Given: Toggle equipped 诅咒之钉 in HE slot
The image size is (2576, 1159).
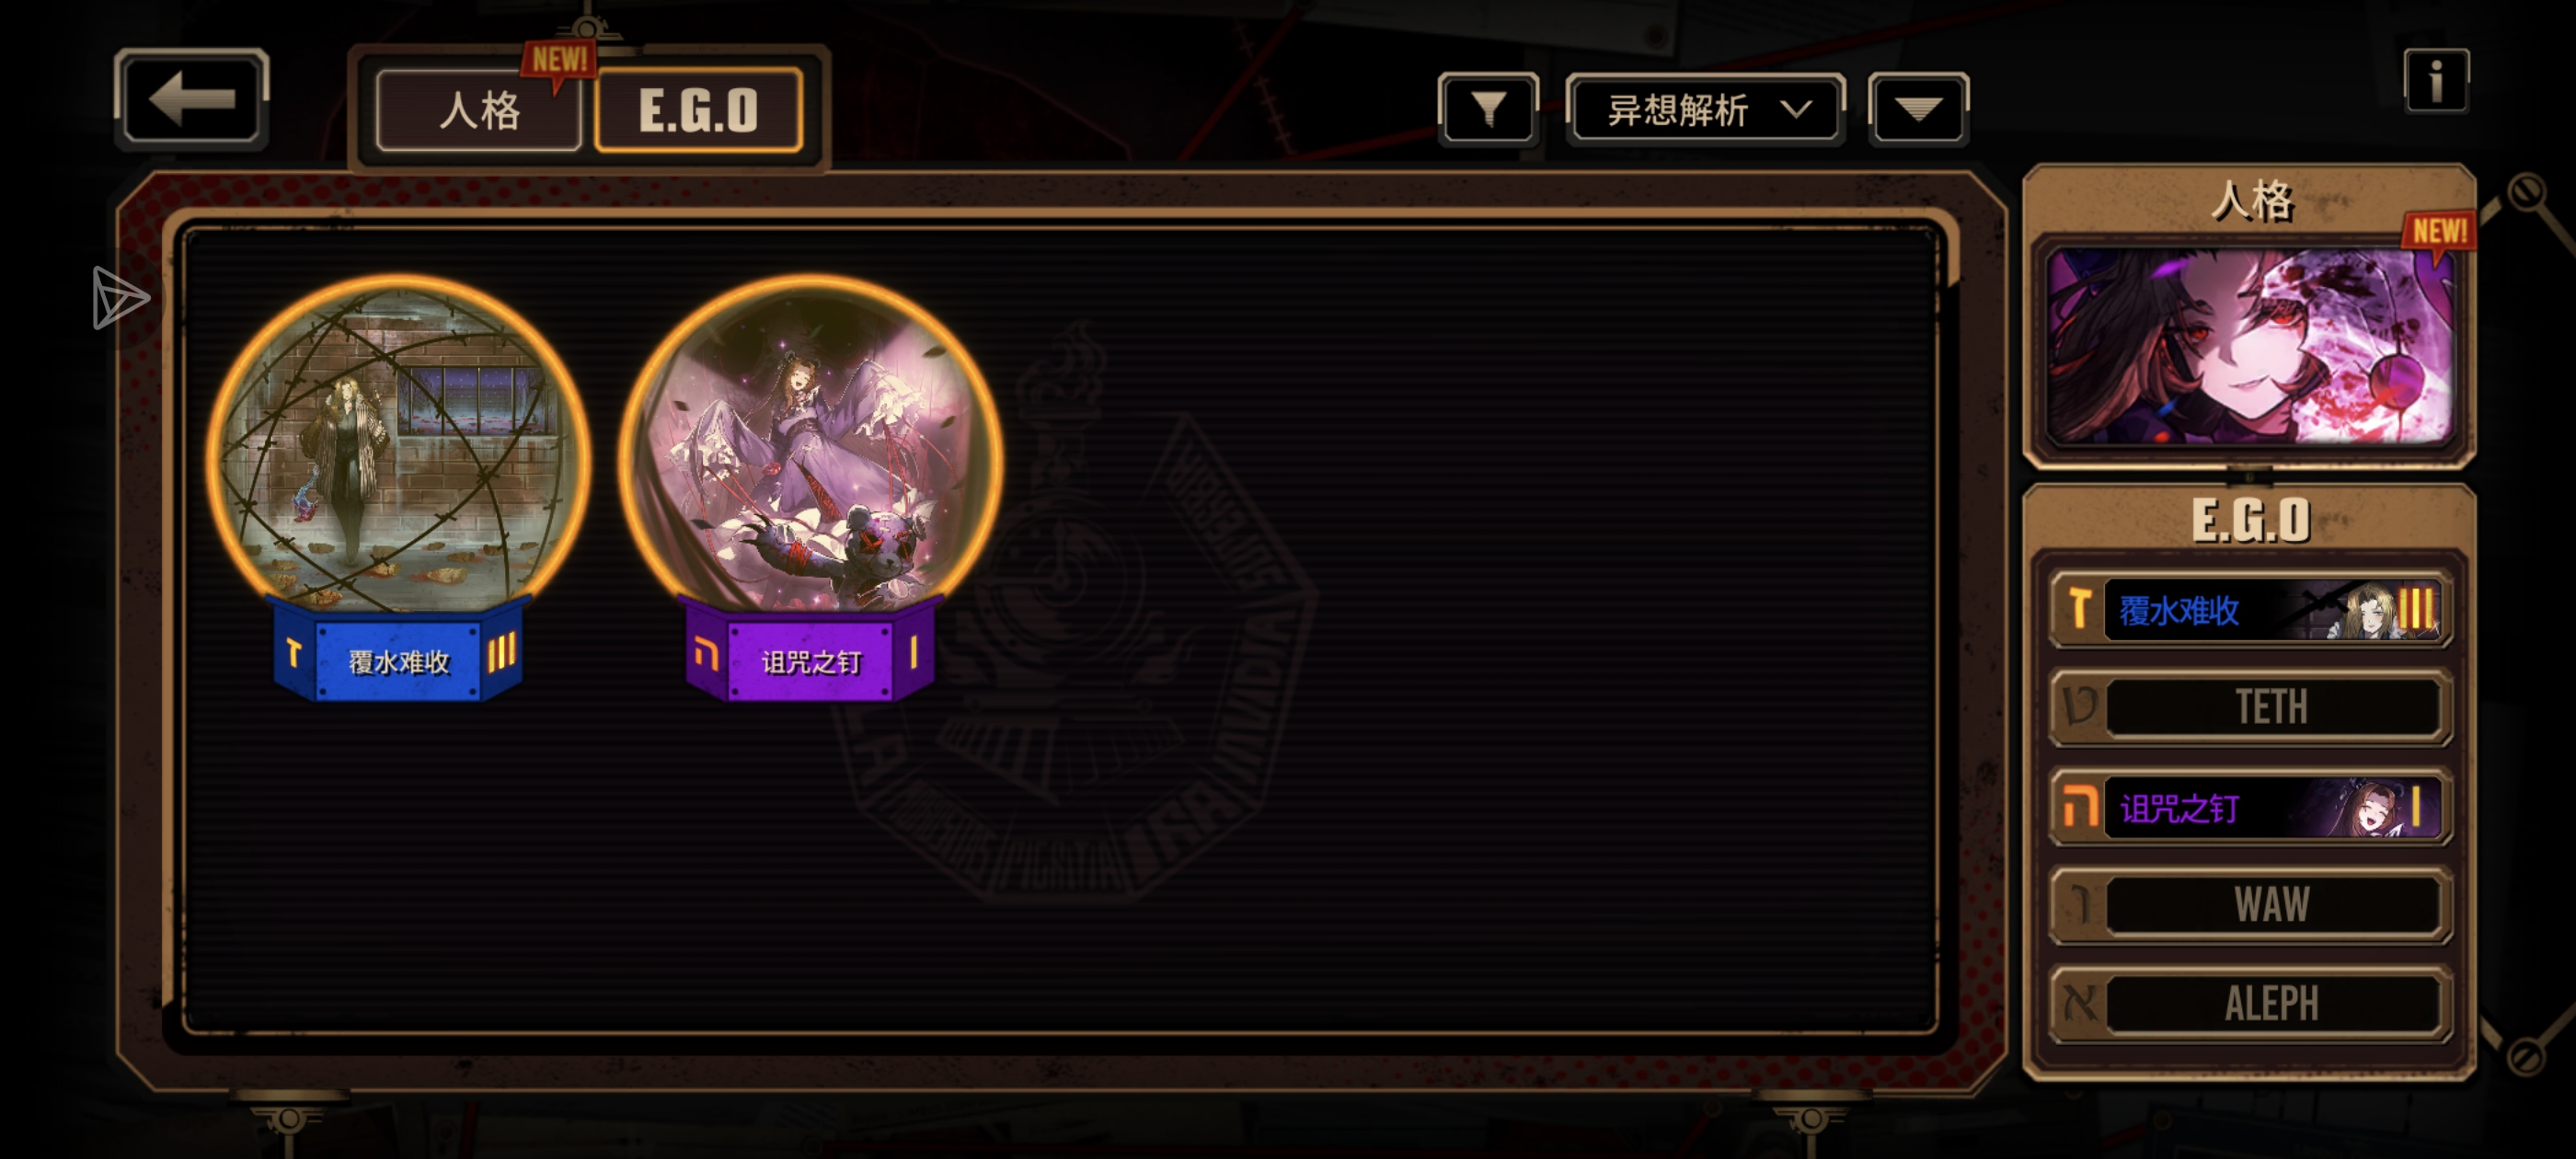Looking at the screenshot, I should (2250, 807).
